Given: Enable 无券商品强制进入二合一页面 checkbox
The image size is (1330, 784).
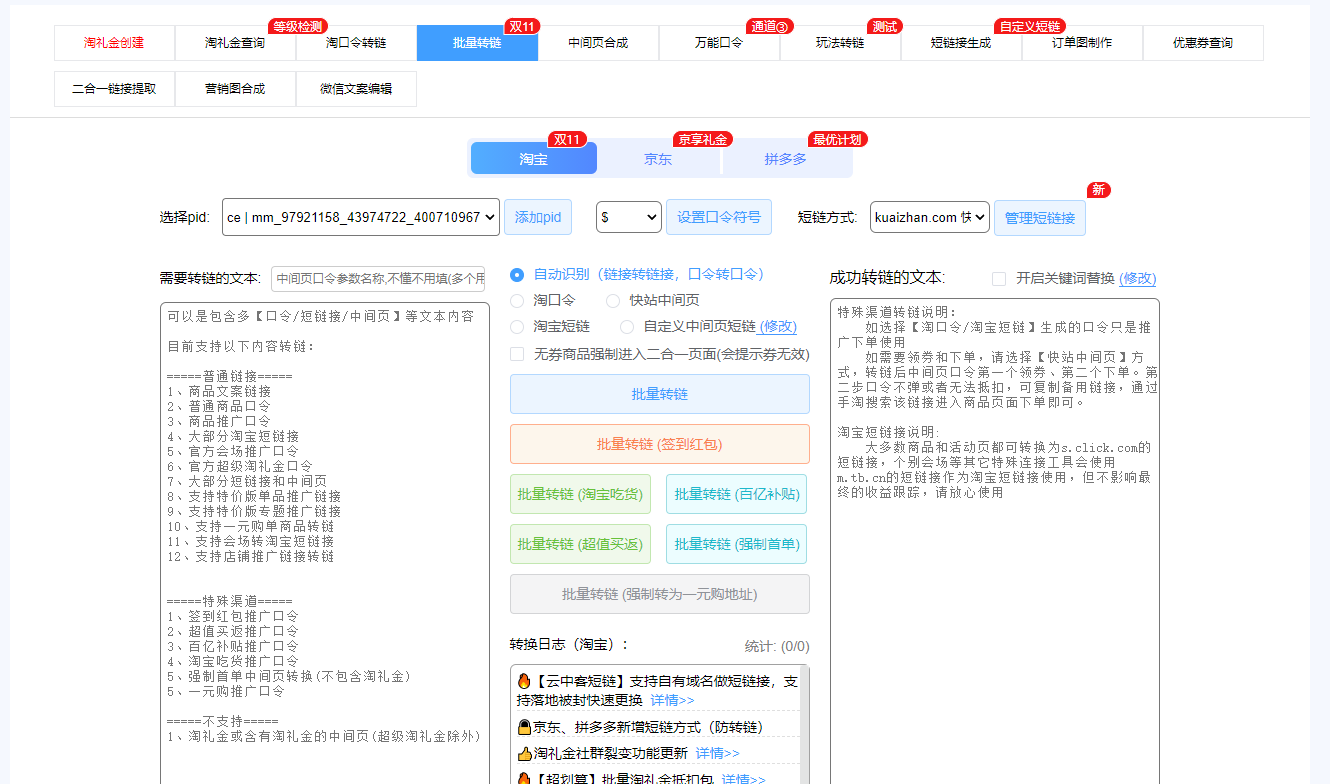Looking at the screenshot, I should point(517,354).
